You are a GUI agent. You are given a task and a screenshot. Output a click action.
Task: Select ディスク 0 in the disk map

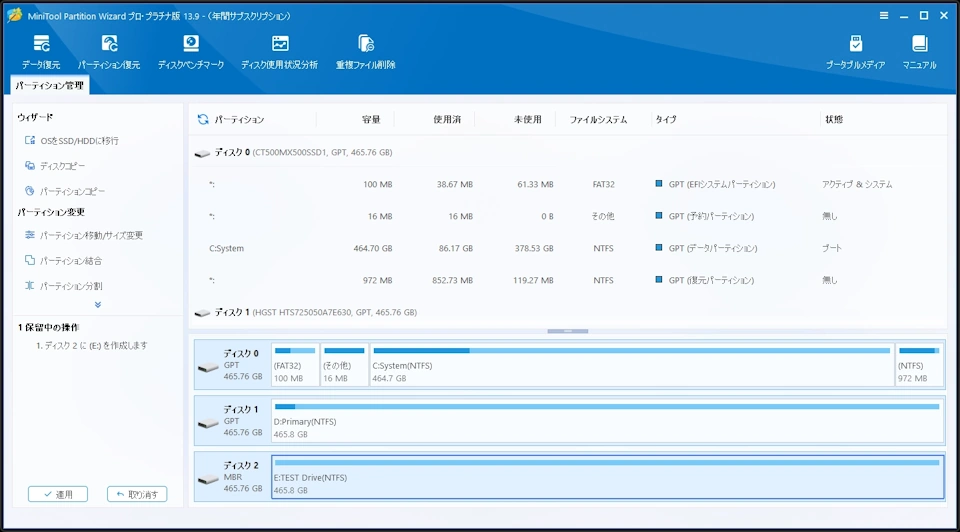tap(233, 365)
